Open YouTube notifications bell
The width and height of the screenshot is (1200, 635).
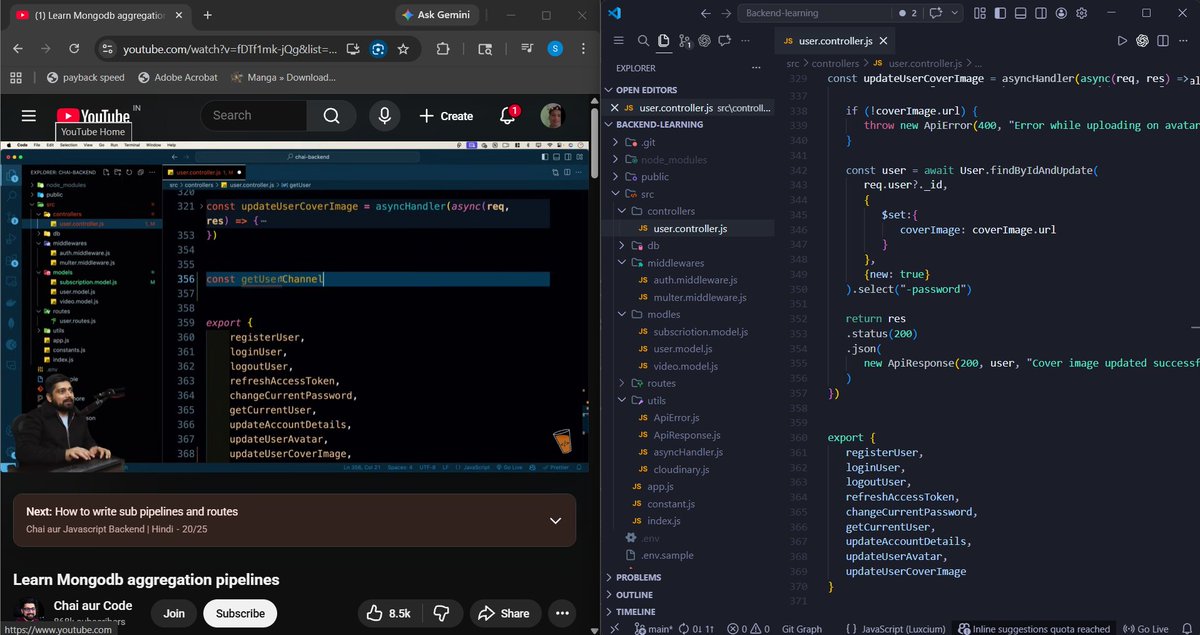pyautogui.click(x=508, y=116)
